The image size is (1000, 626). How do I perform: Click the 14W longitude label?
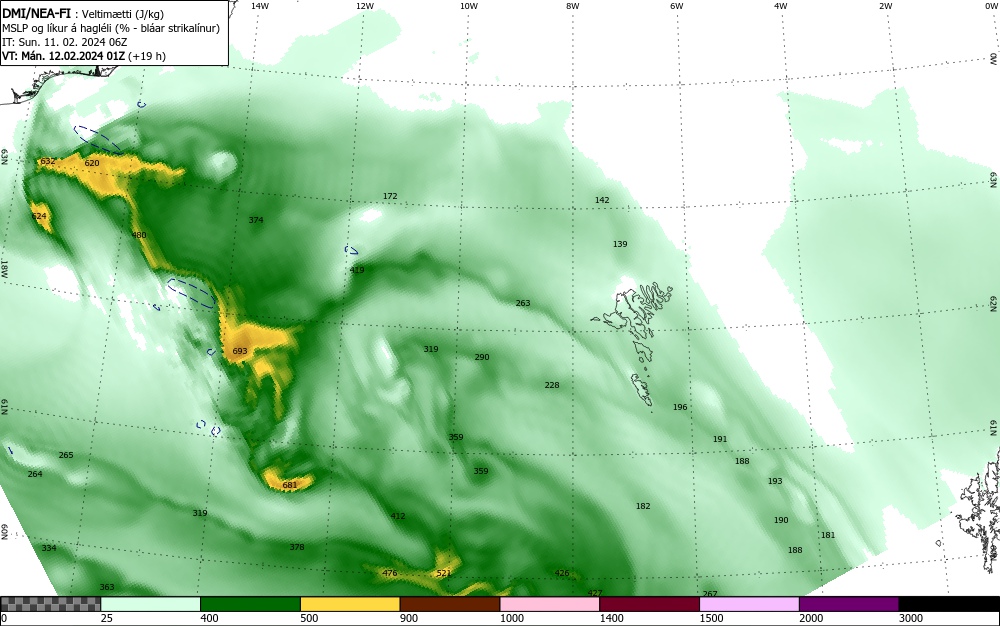(260, 6)
